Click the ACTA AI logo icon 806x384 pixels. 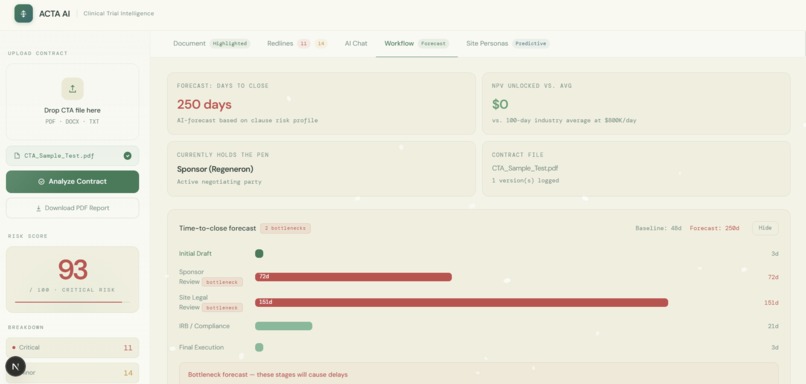coord(24,13)
